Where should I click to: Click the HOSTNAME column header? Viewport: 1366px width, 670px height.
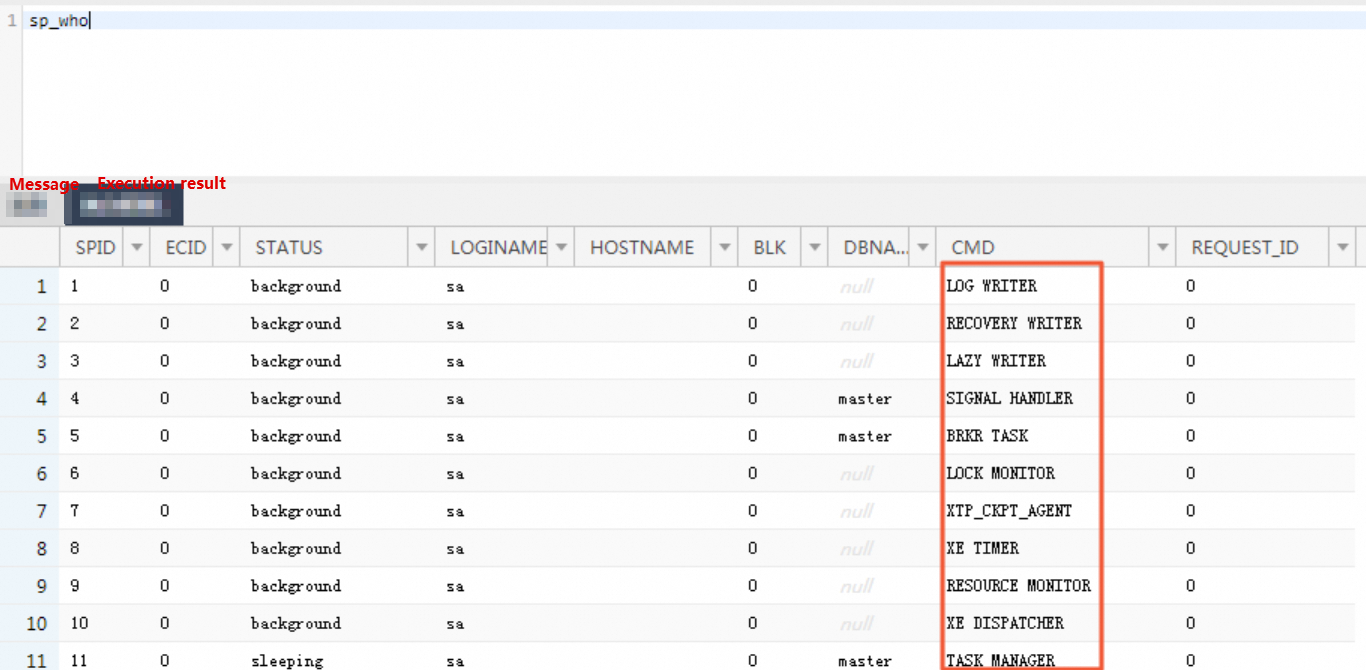[642, 247]
